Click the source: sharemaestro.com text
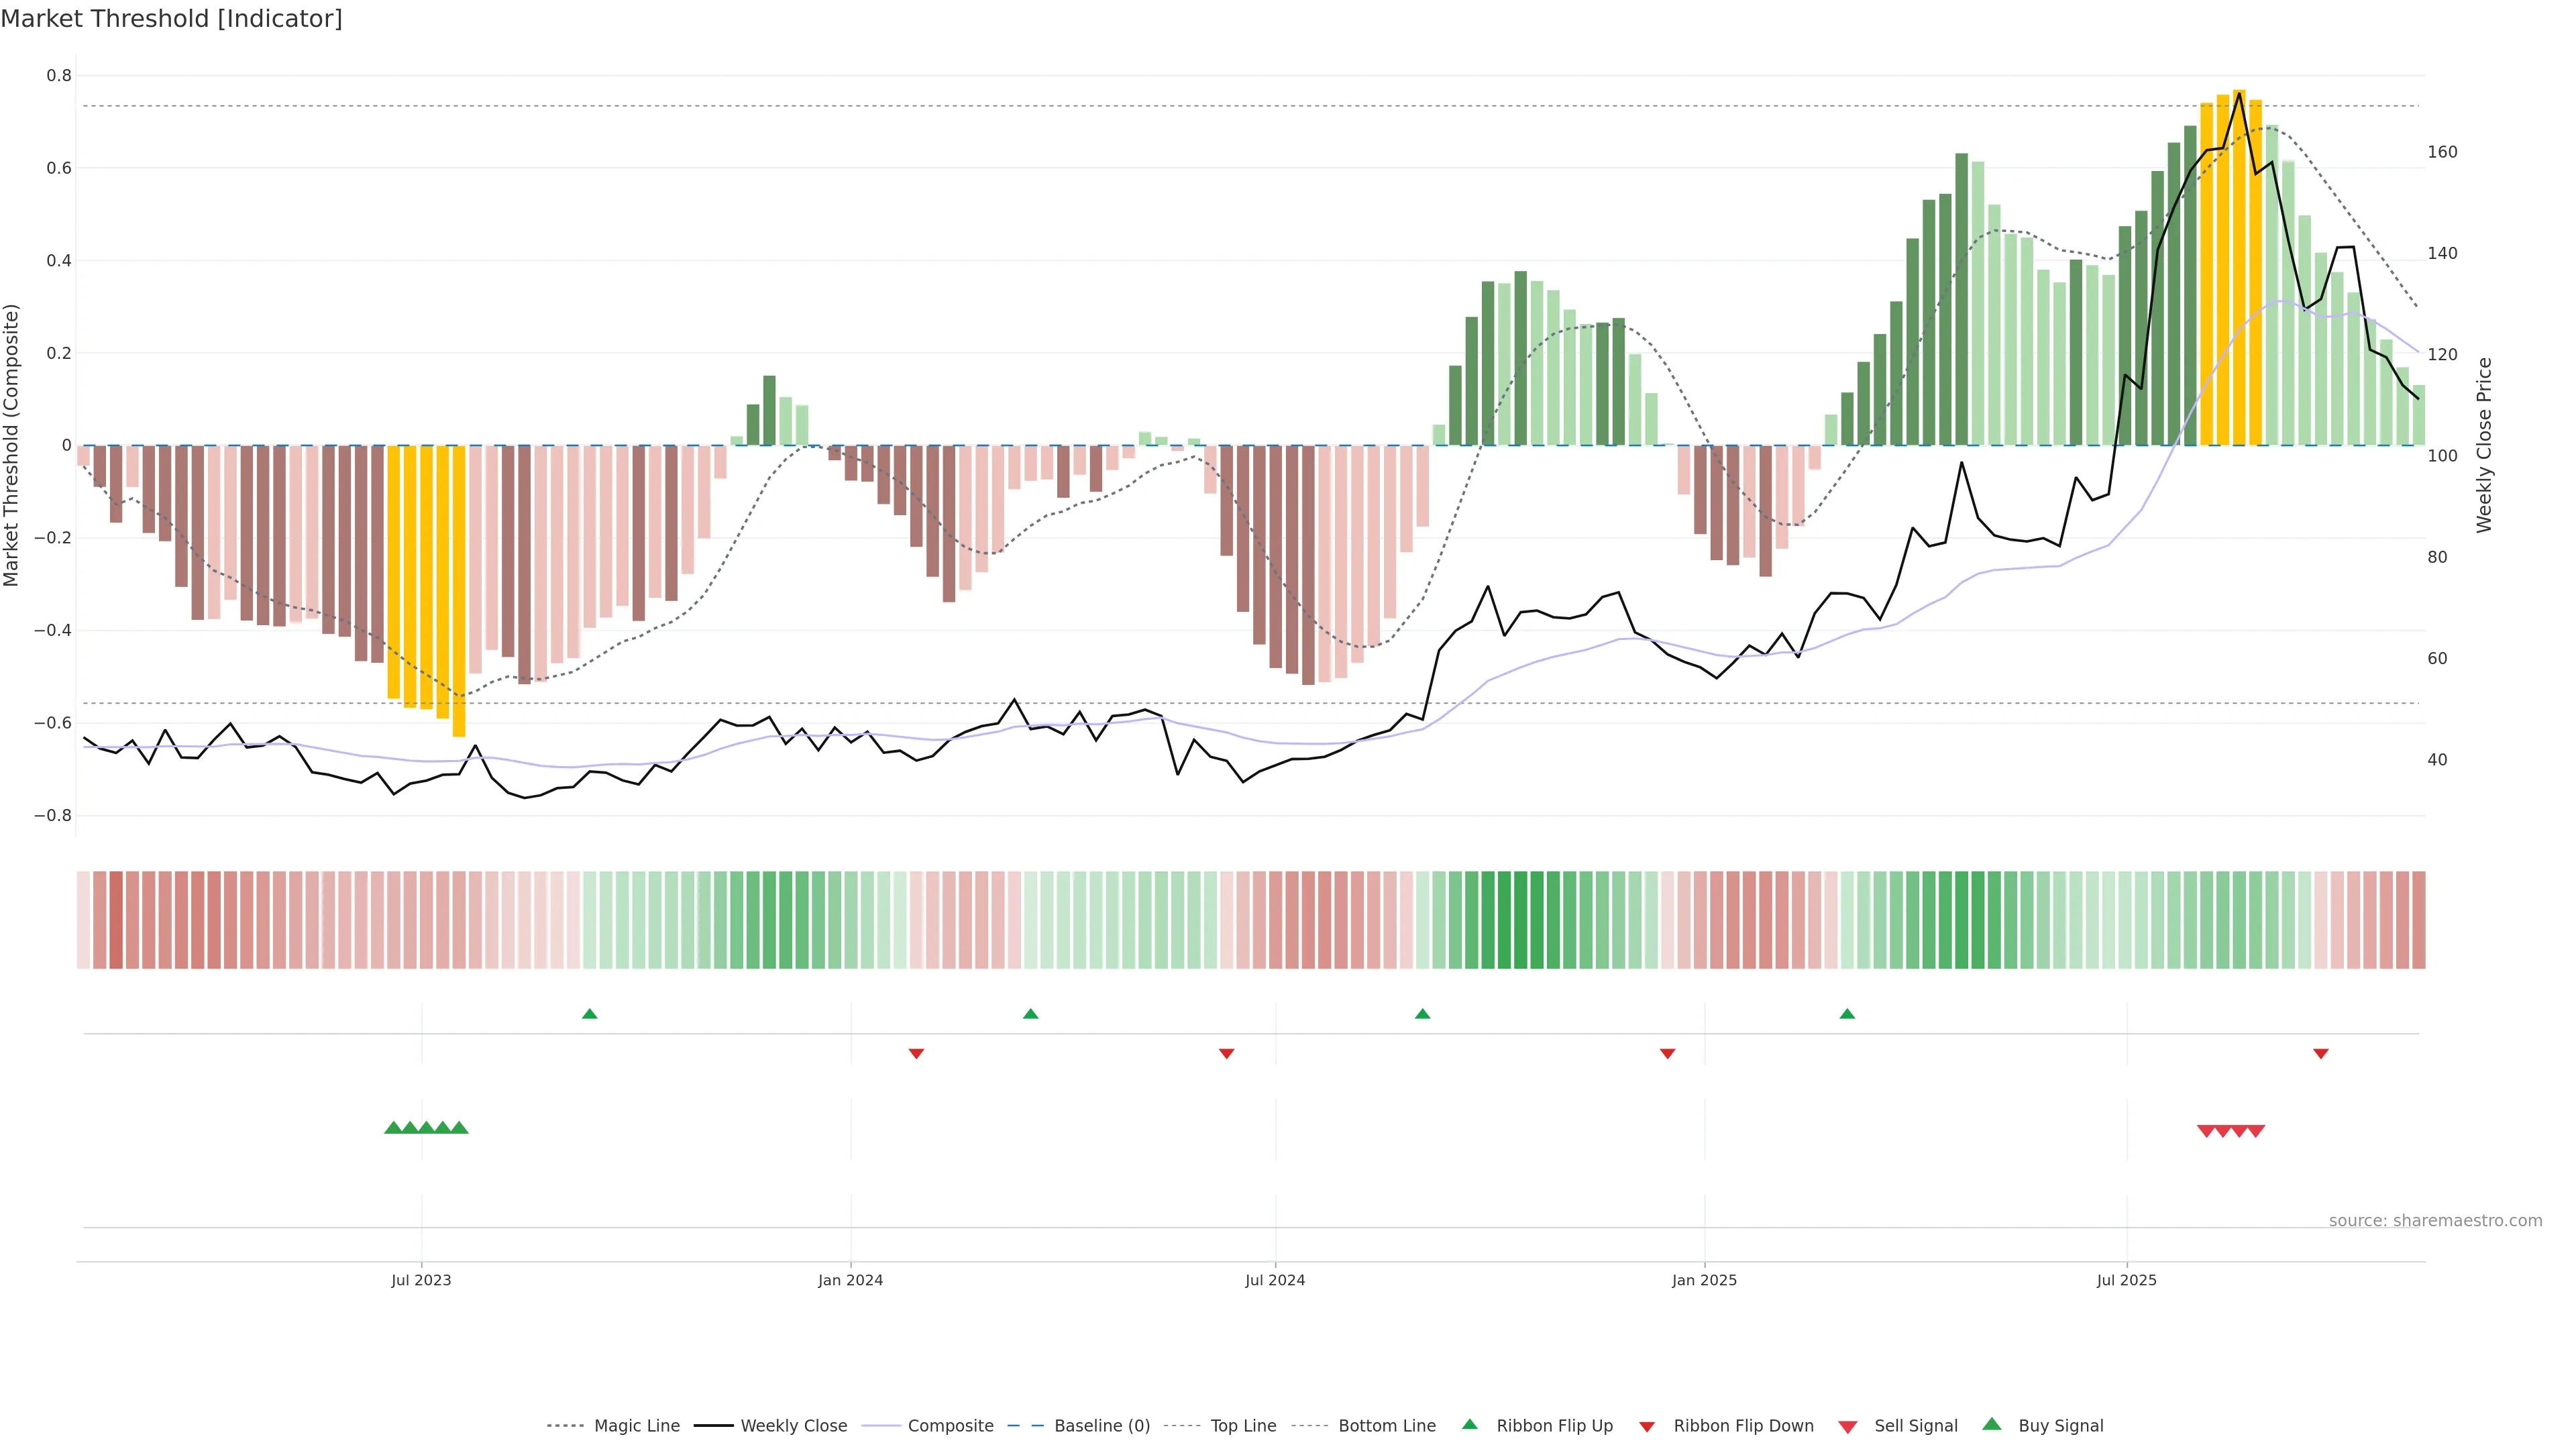The height and width of the screenshot is (1449, 2576). [2435, 1220]
